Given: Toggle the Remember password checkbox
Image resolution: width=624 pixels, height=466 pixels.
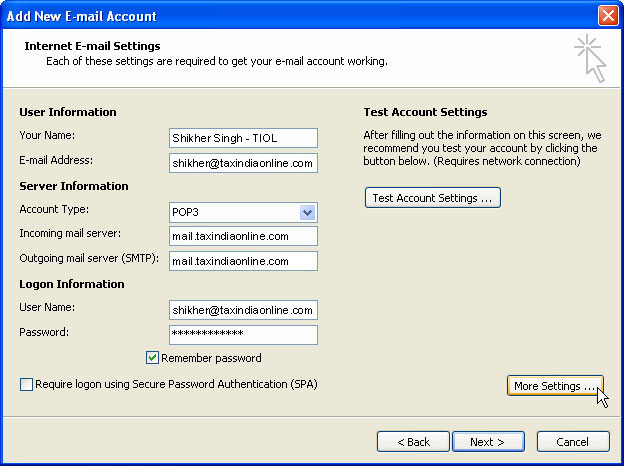Looking at the screenshot, I should (x=153, y=358).
